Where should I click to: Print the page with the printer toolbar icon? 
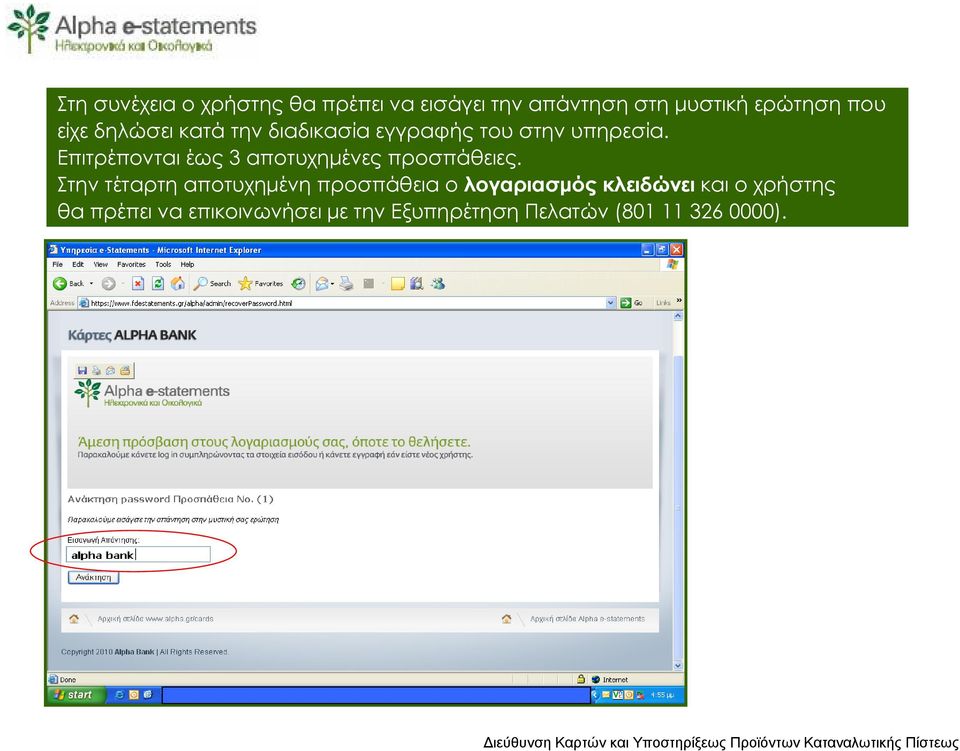(347, 283)
